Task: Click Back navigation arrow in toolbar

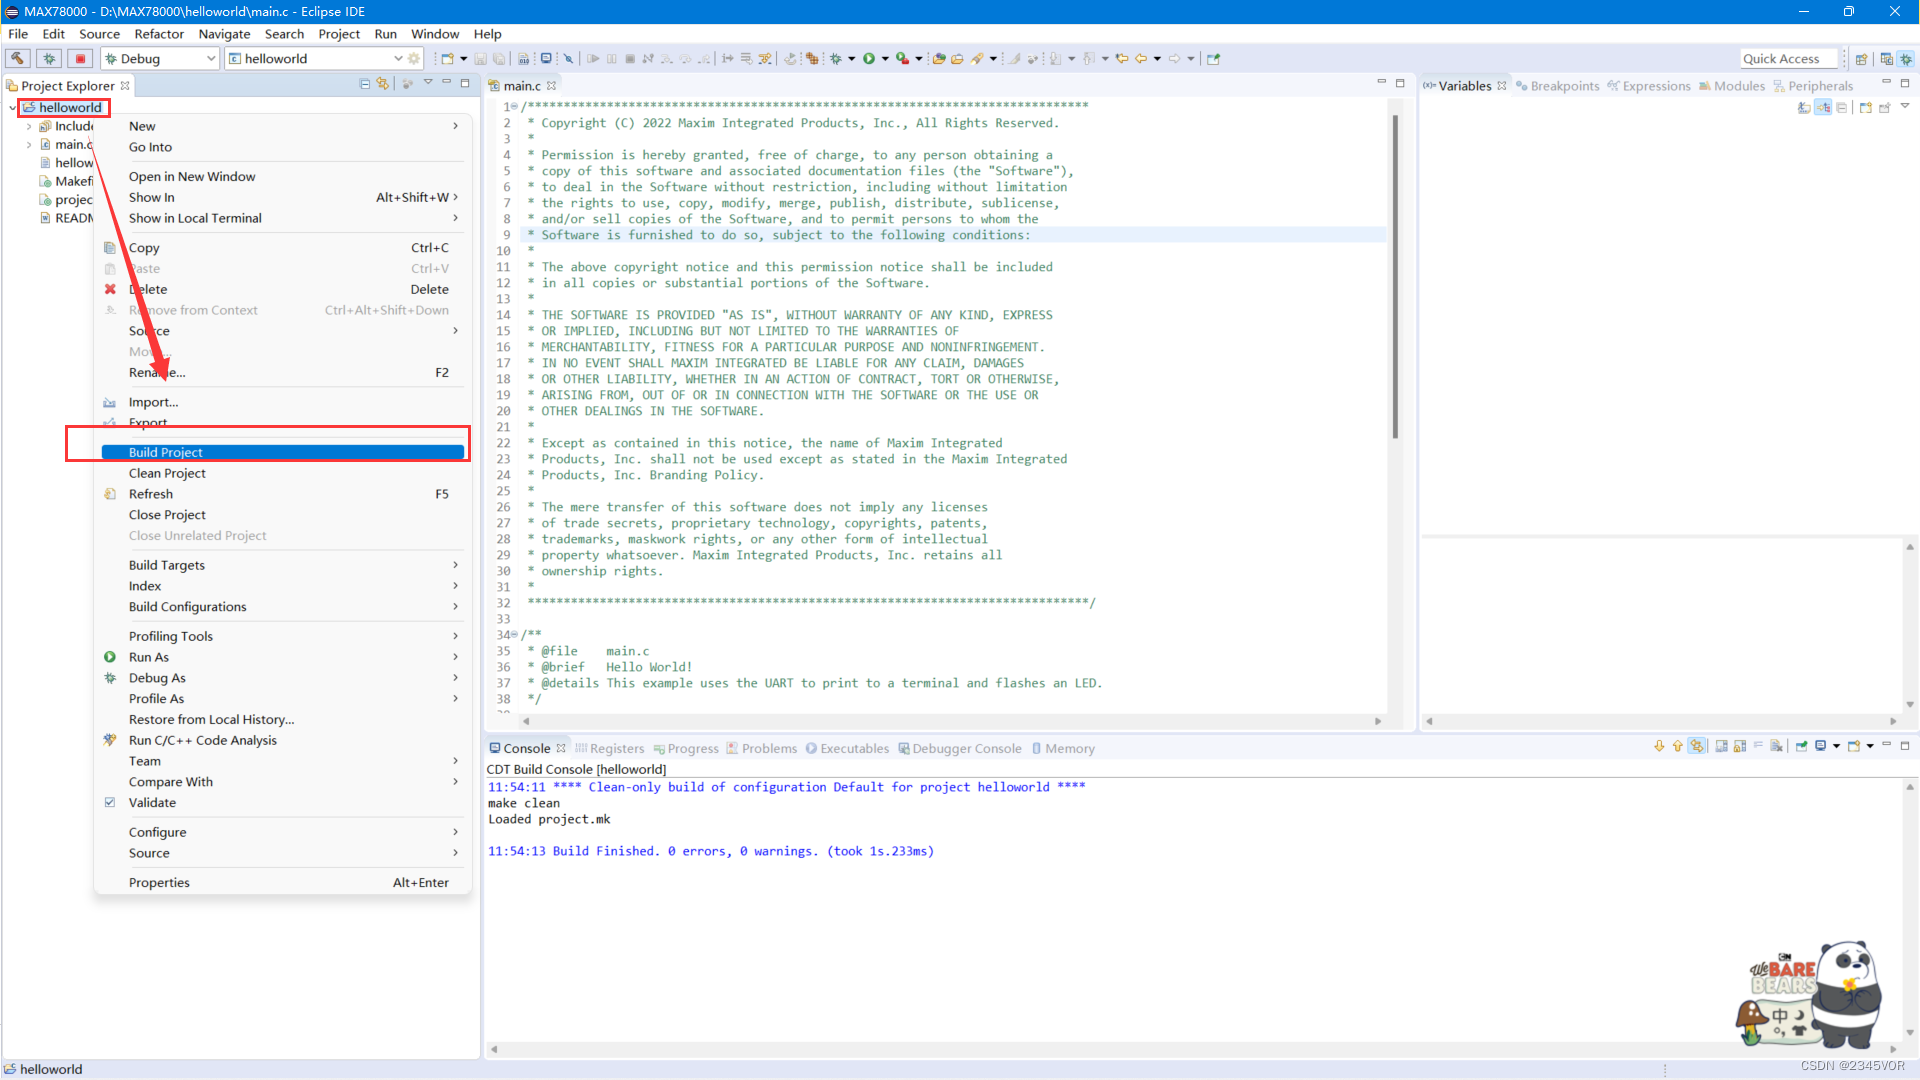Action: (x=1140, y=59)
